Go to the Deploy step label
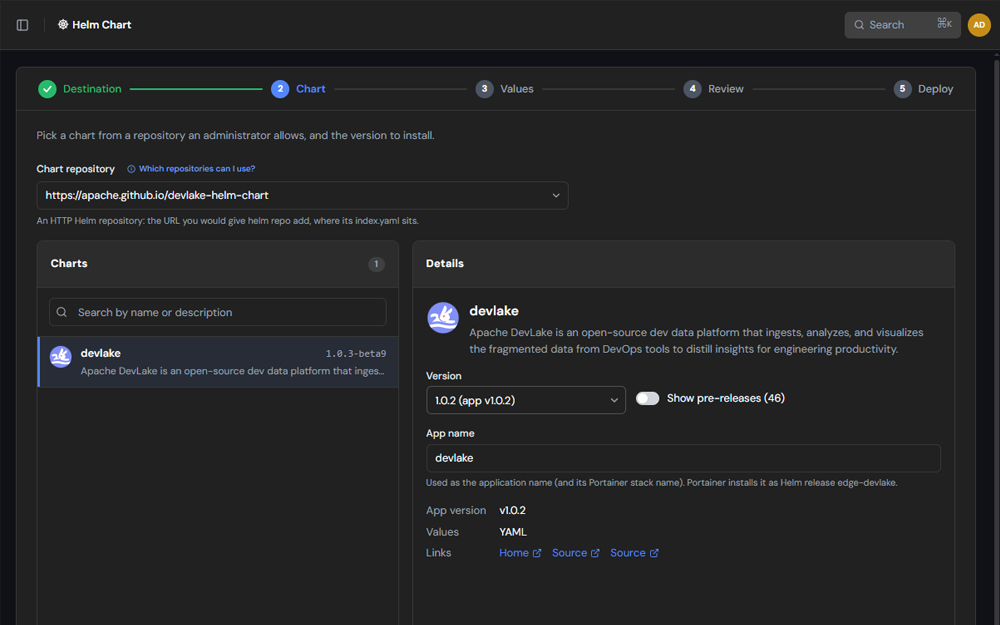Screen dimensions: 1000x625 tap(936, 89)
